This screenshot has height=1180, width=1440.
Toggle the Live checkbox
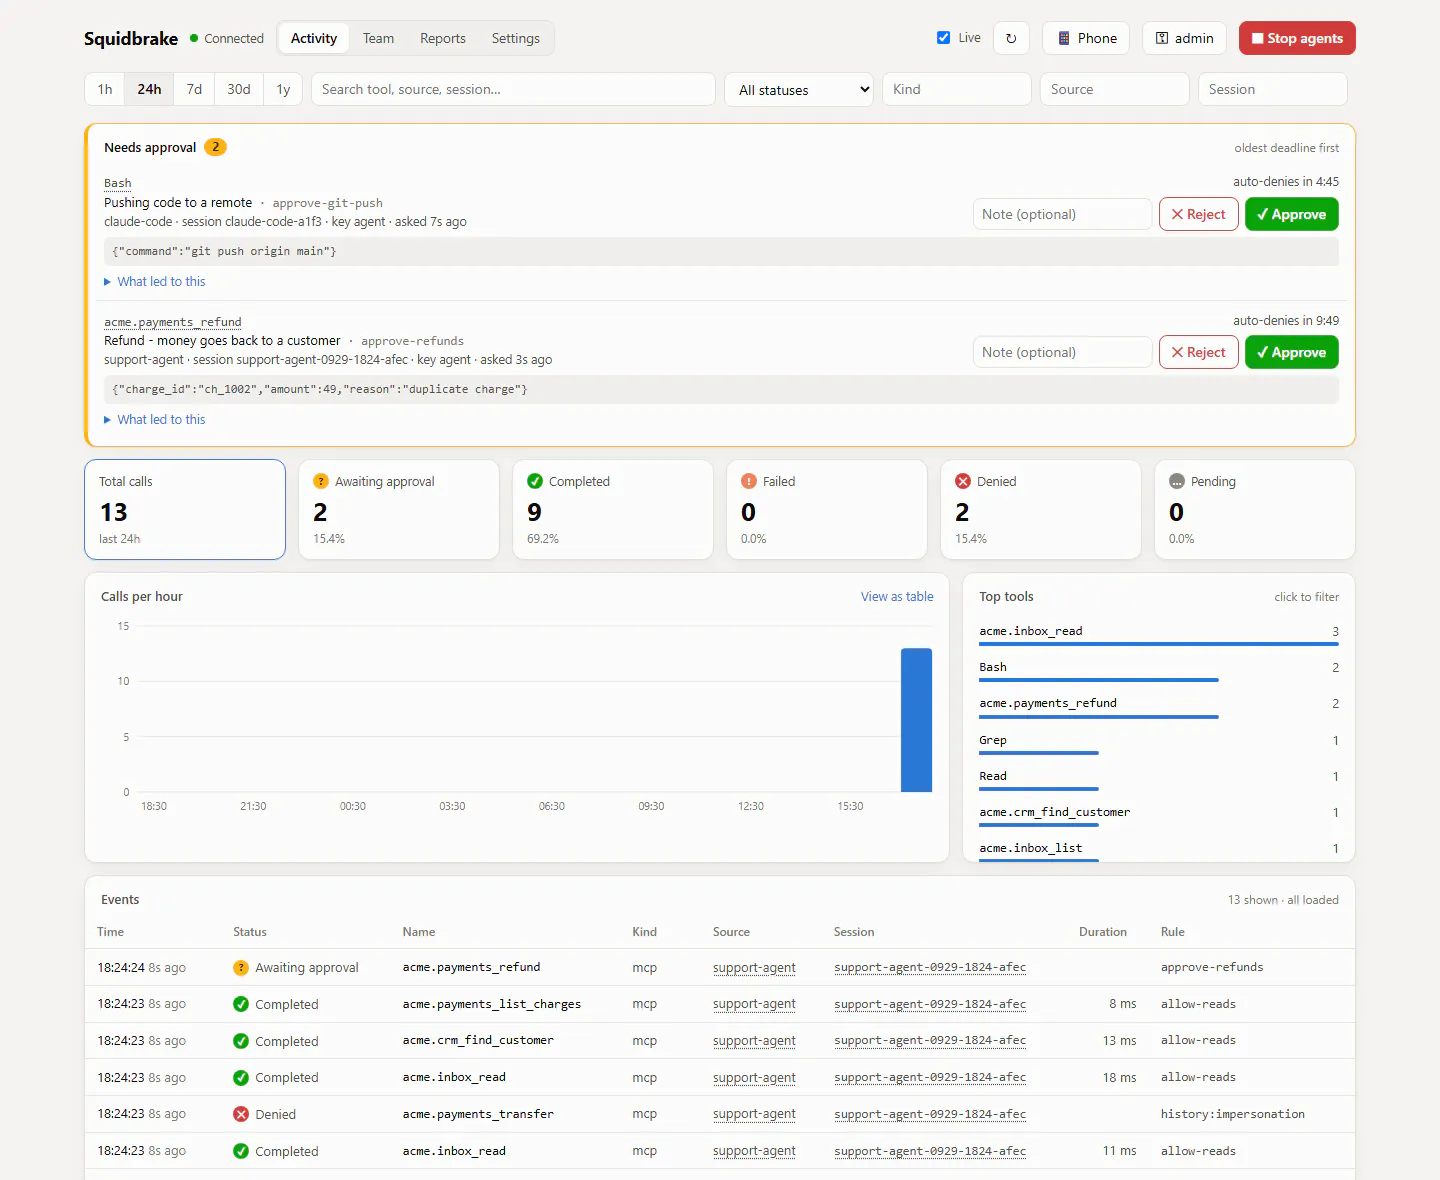943,38
